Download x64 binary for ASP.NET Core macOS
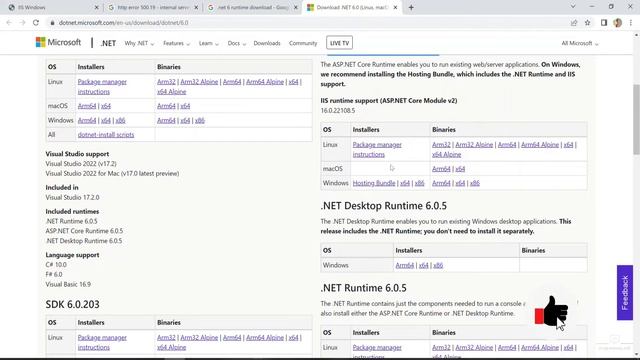Image resolution: width=640 pixels, height=360 pixels. [460, 169]
